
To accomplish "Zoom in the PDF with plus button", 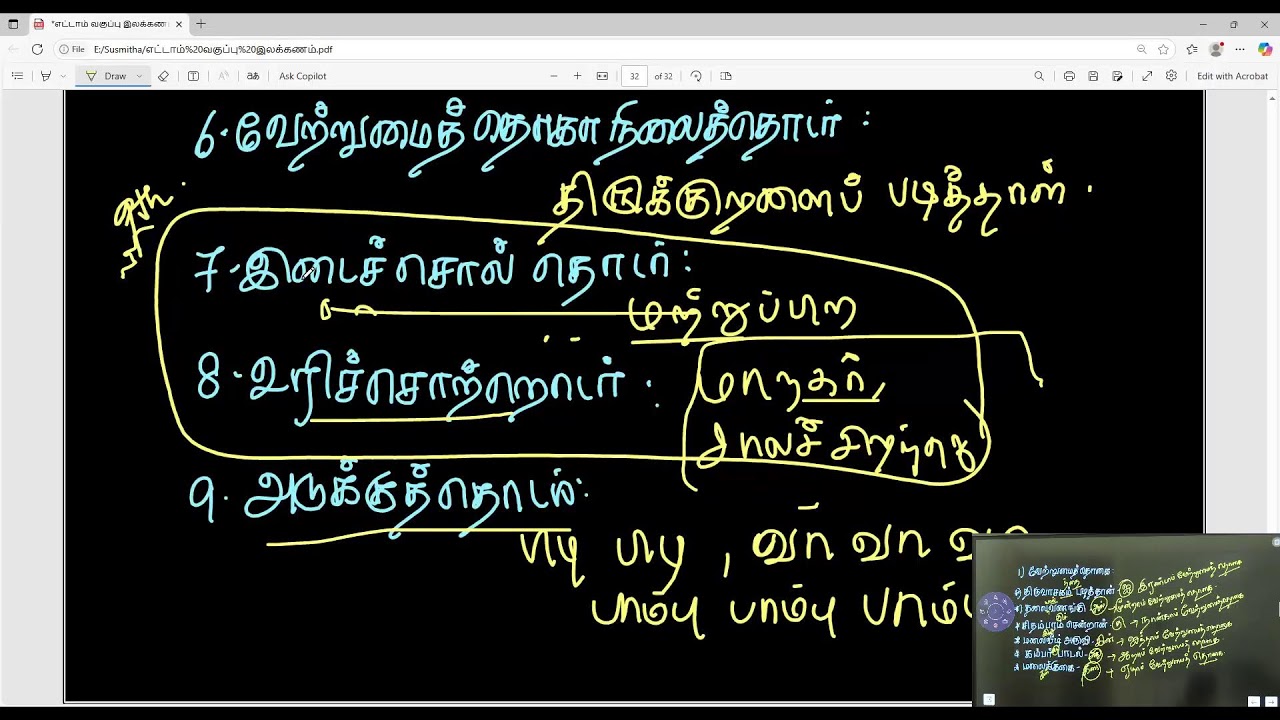I will [x=577, y=76].
